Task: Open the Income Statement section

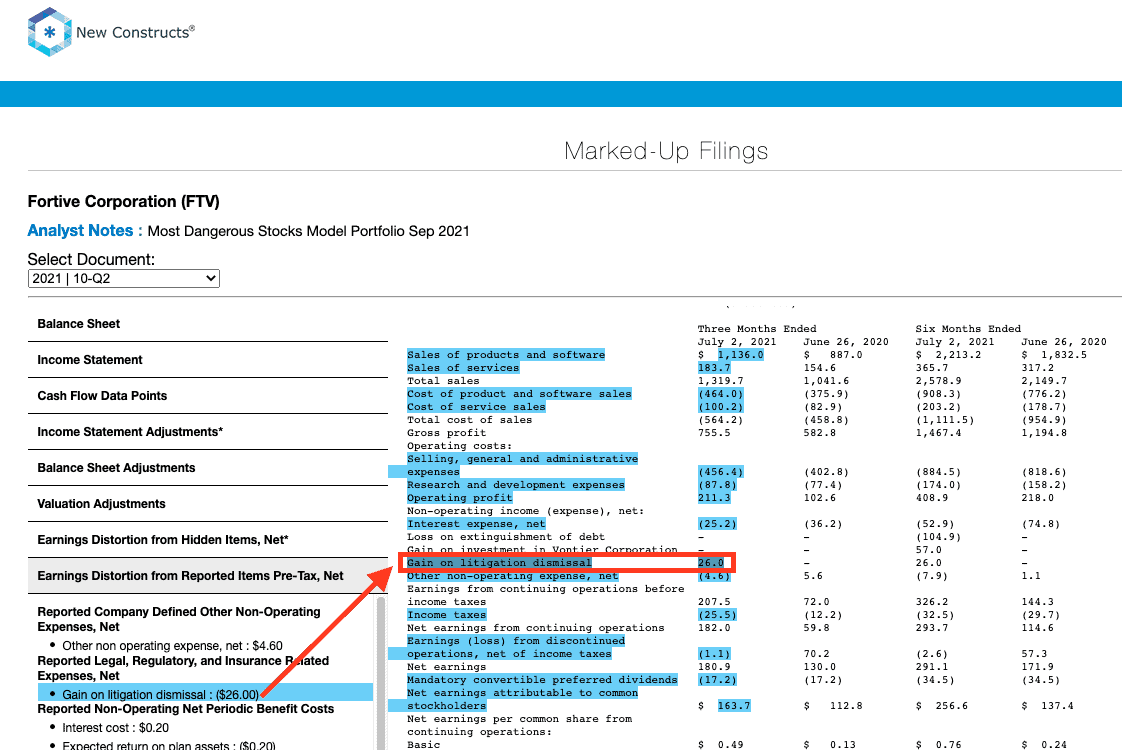Action: (x=208, y=360)
